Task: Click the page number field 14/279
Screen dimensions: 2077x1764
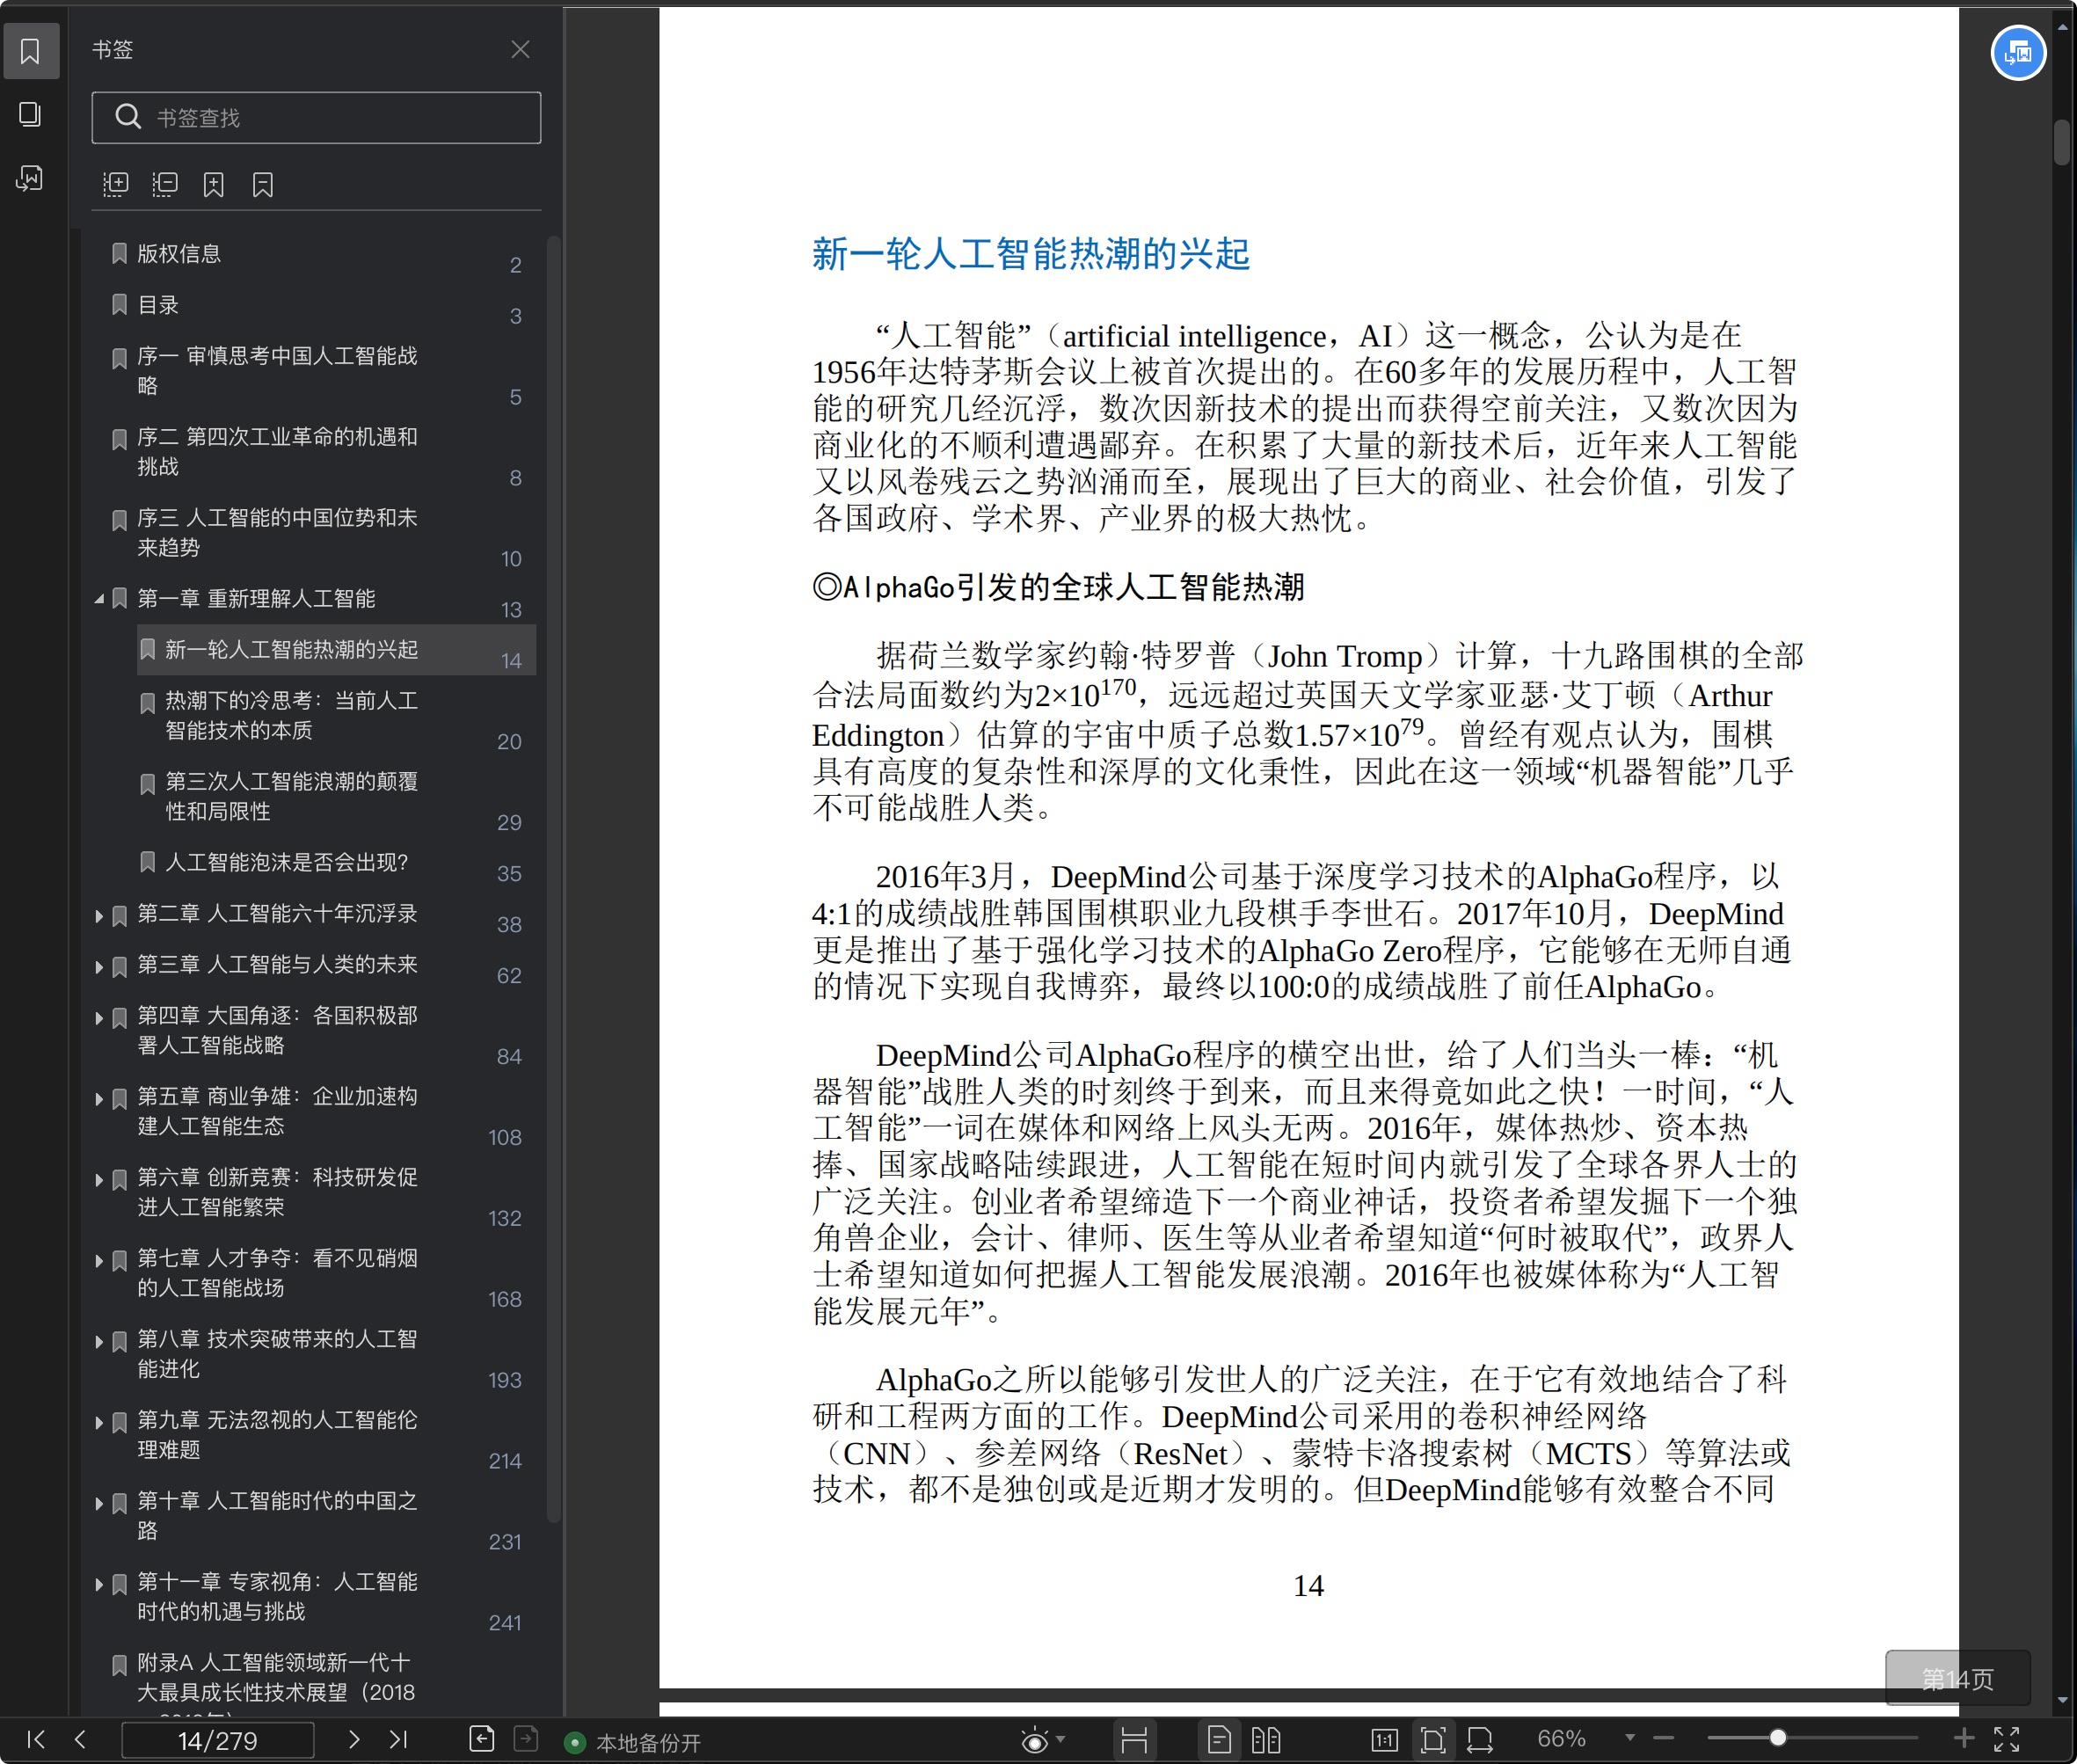Action: pyautogui.click(x=218, y=1740)
